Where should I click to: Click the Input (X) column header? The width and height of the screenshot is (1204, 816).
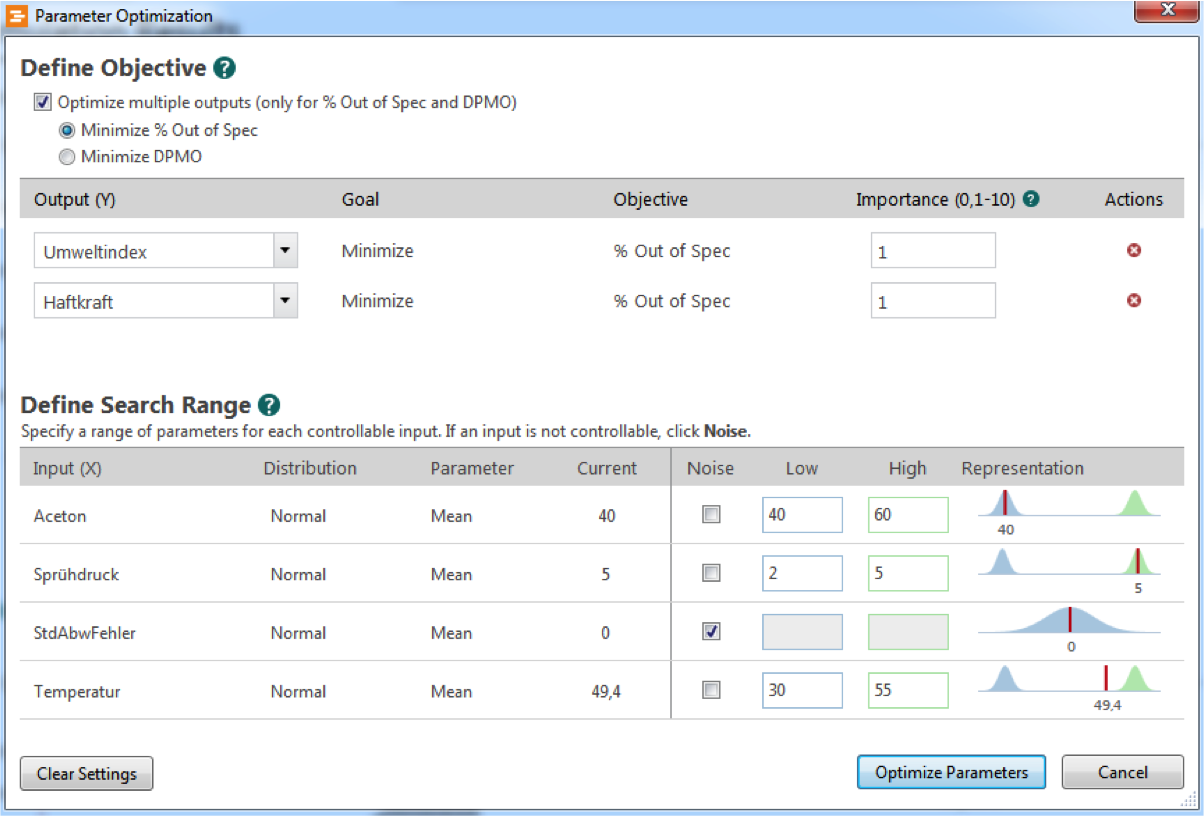[67, 468]
